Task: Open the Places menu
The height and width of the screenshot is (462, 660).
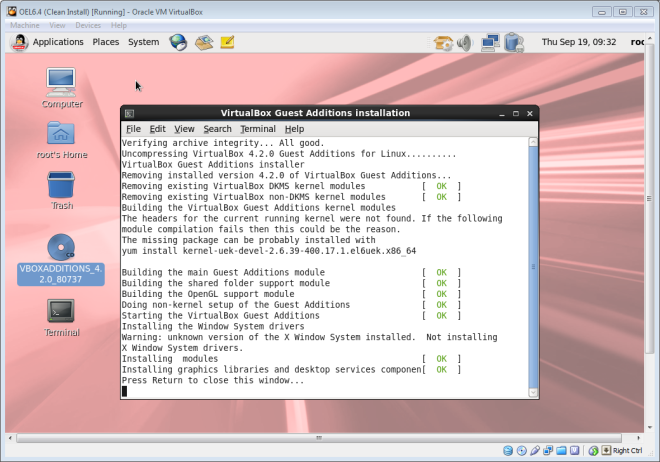Action: [106, 42]
